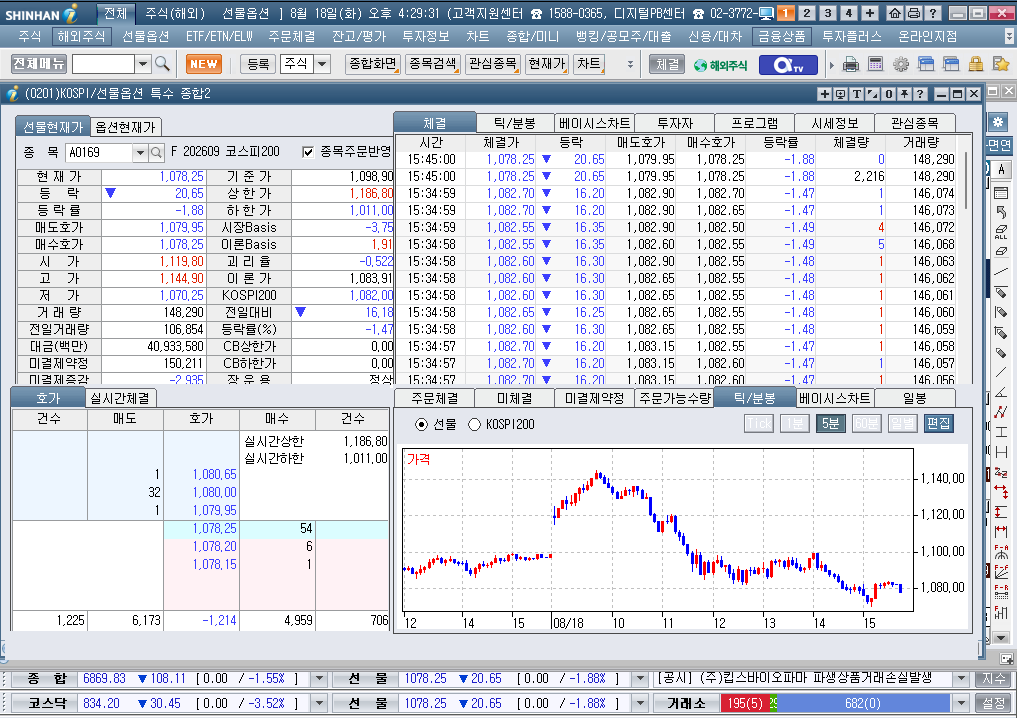Viewport: 1017px width, 718px height.
Task: Click help question icon in KOSPI window title
Action: click(x=920, y=94)
